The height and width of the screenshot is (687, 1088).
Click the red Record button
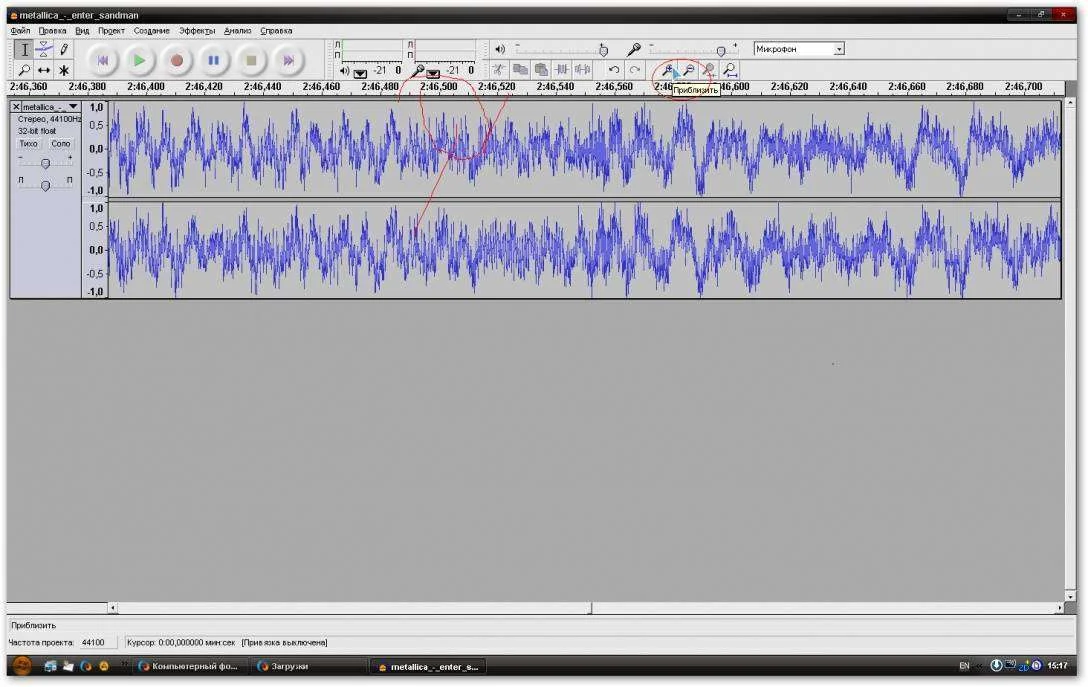[177, 61]
